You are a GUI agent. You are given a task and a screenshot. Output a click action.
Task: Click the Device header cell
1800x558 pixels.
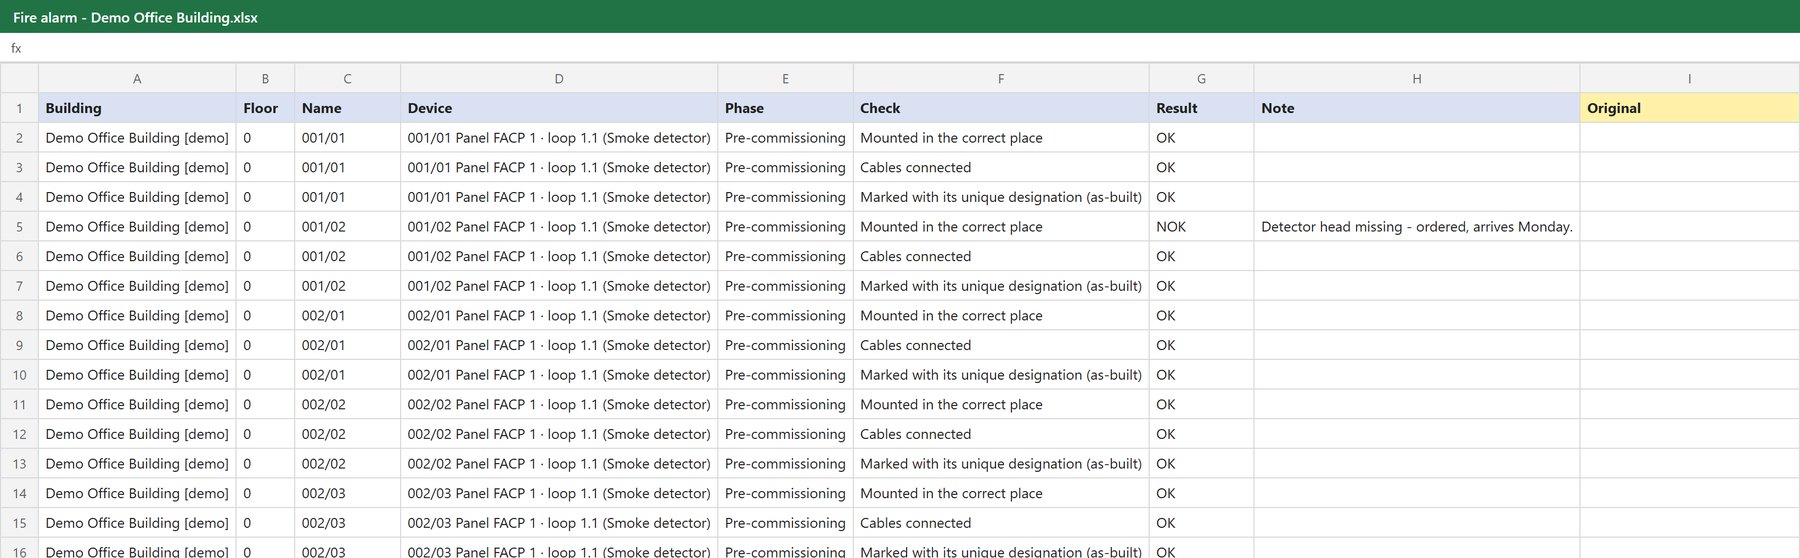point(559,108)
